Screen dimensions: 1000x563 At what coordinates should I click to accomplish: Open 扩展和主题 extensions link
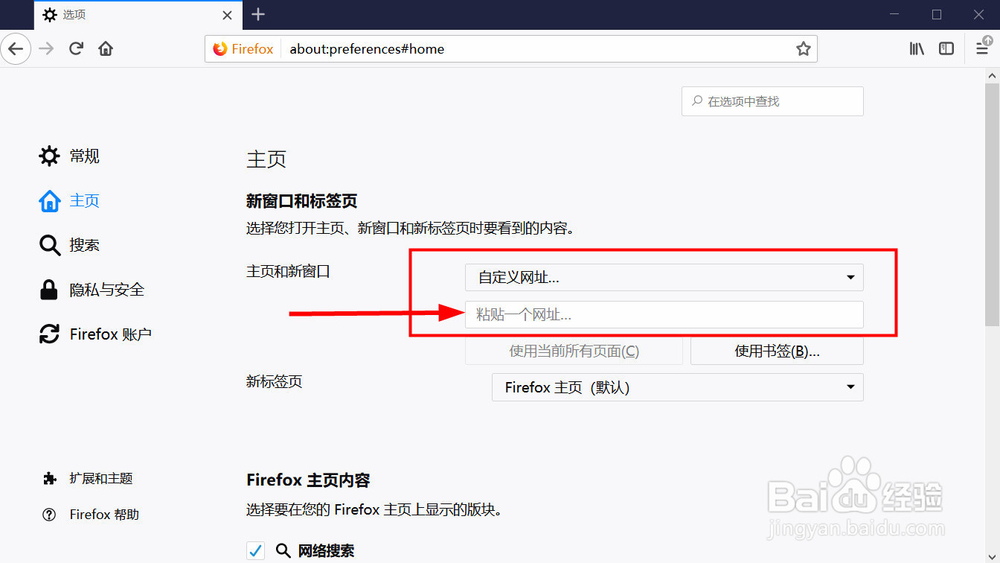coord(87,479)
